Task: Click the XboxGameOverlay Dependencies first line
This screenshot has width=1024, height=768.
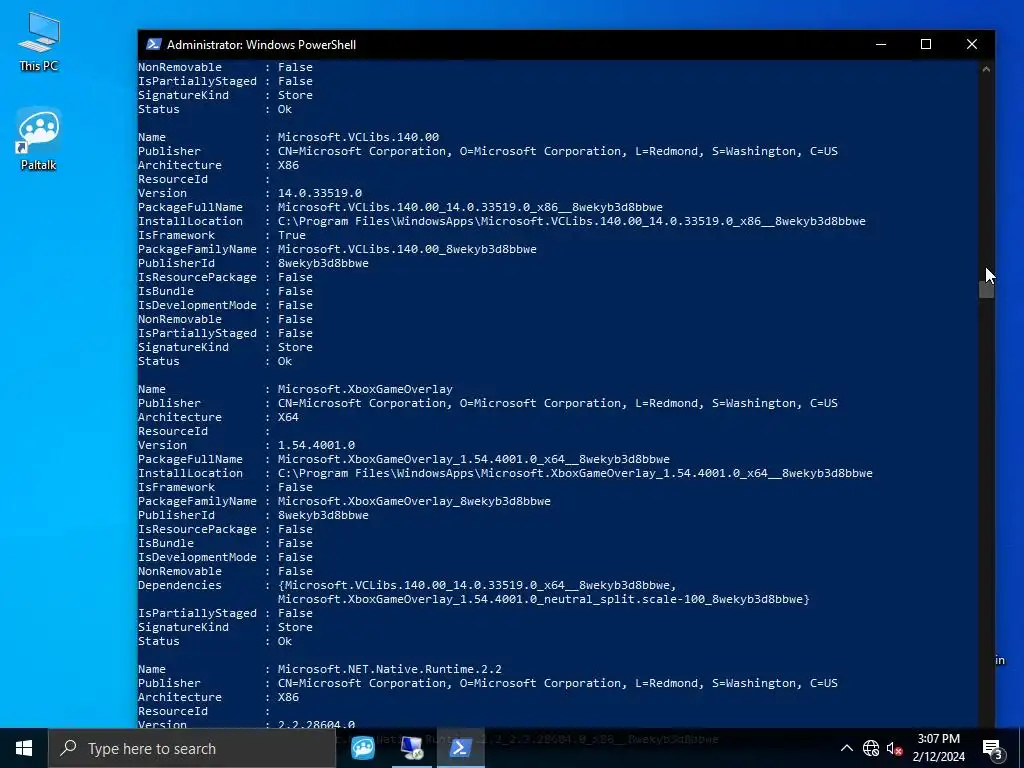Action: (477, 585)
